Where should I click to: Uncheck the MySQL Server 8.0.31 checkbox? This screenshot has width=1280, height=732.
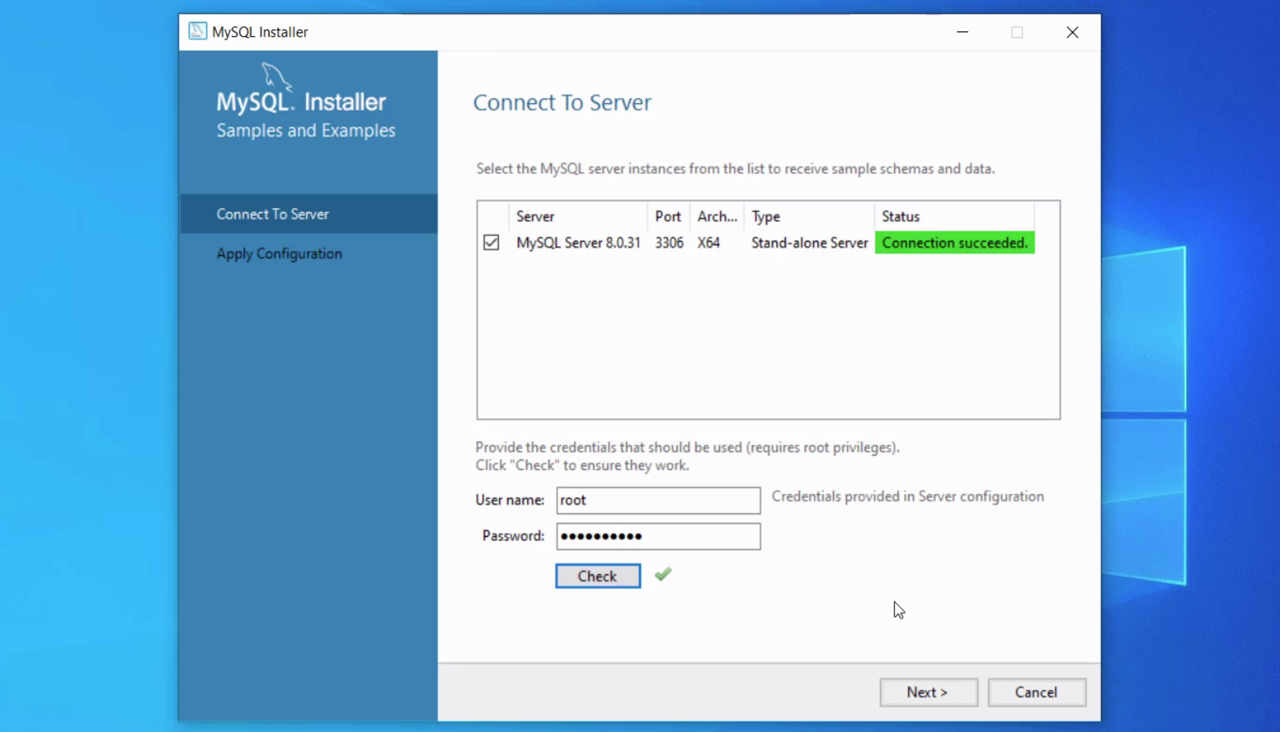click(x=491, y=243)
